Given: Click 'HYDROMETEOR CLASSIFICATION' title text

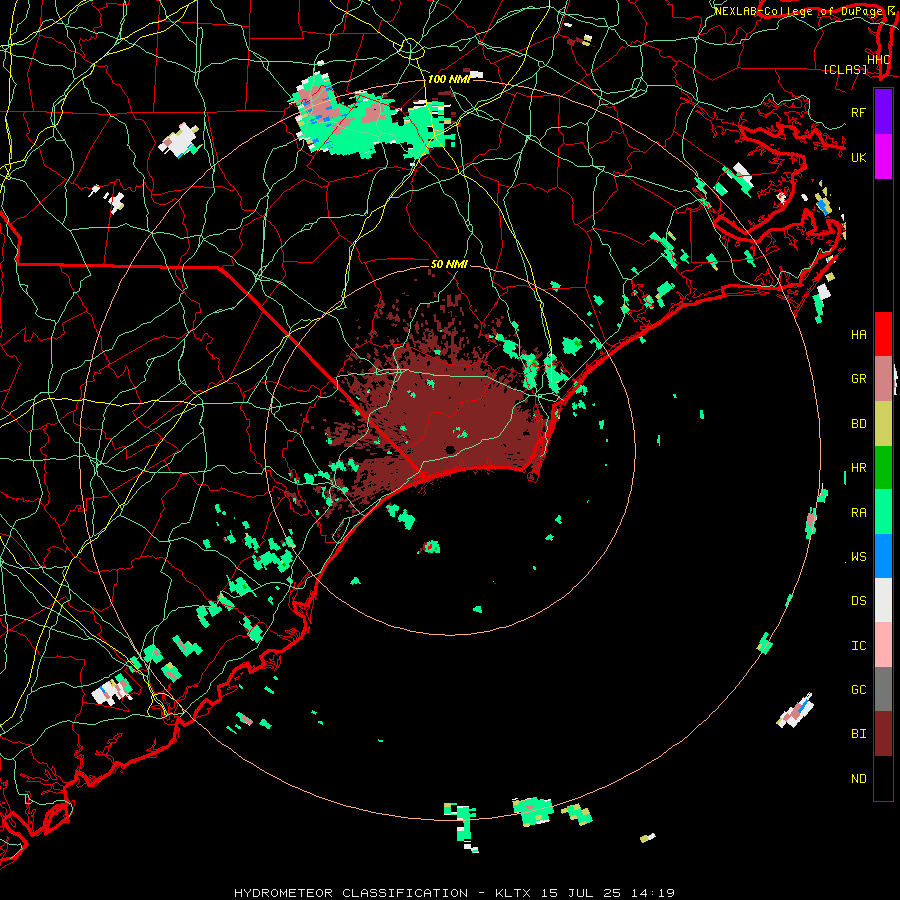Looking at the screenshot, I should tap(351, 893).
